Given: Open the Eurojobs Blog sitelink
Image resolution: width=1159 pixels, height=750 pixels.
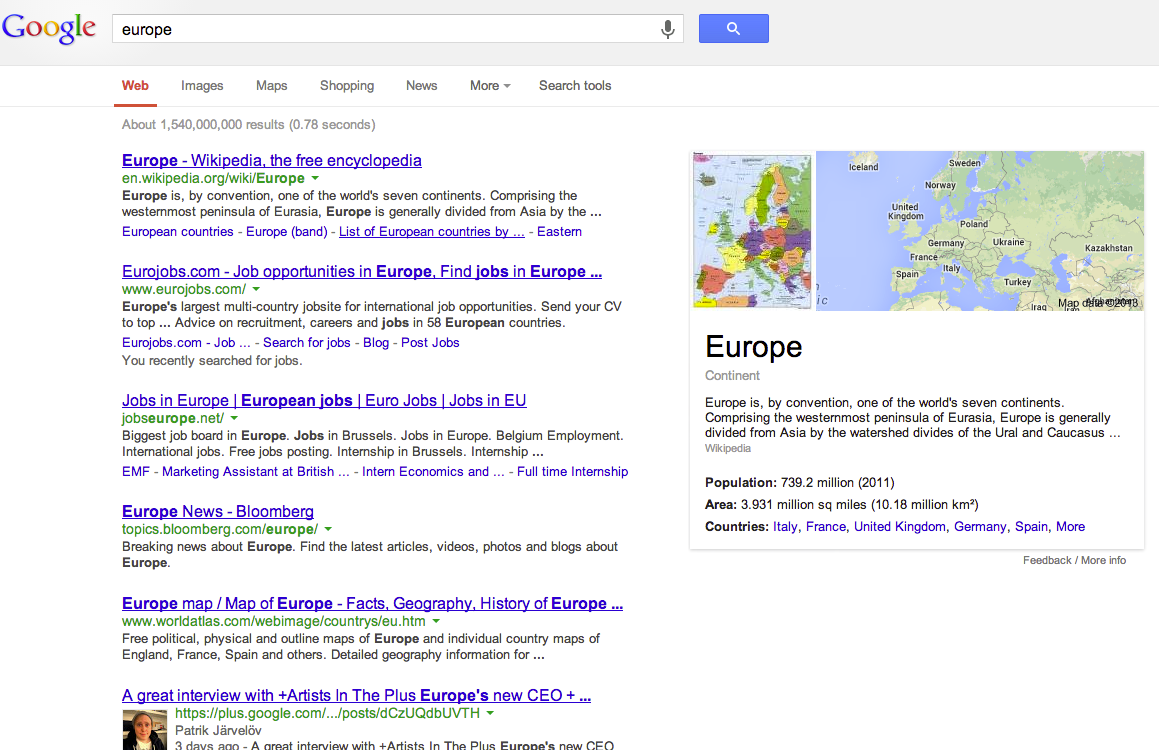Looking at the screenshot, I should coord(375,342).
